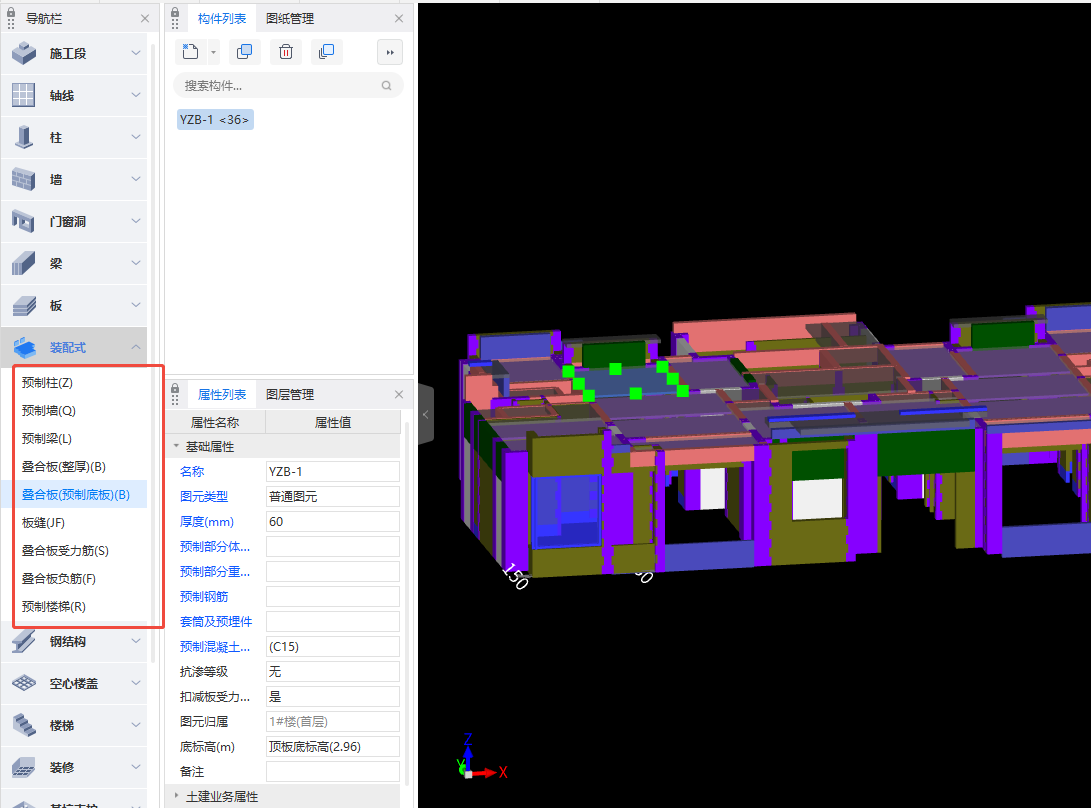The image size is (1091, 808).
Task: Open the new component dropdown arrow
Action: point(213,52)
